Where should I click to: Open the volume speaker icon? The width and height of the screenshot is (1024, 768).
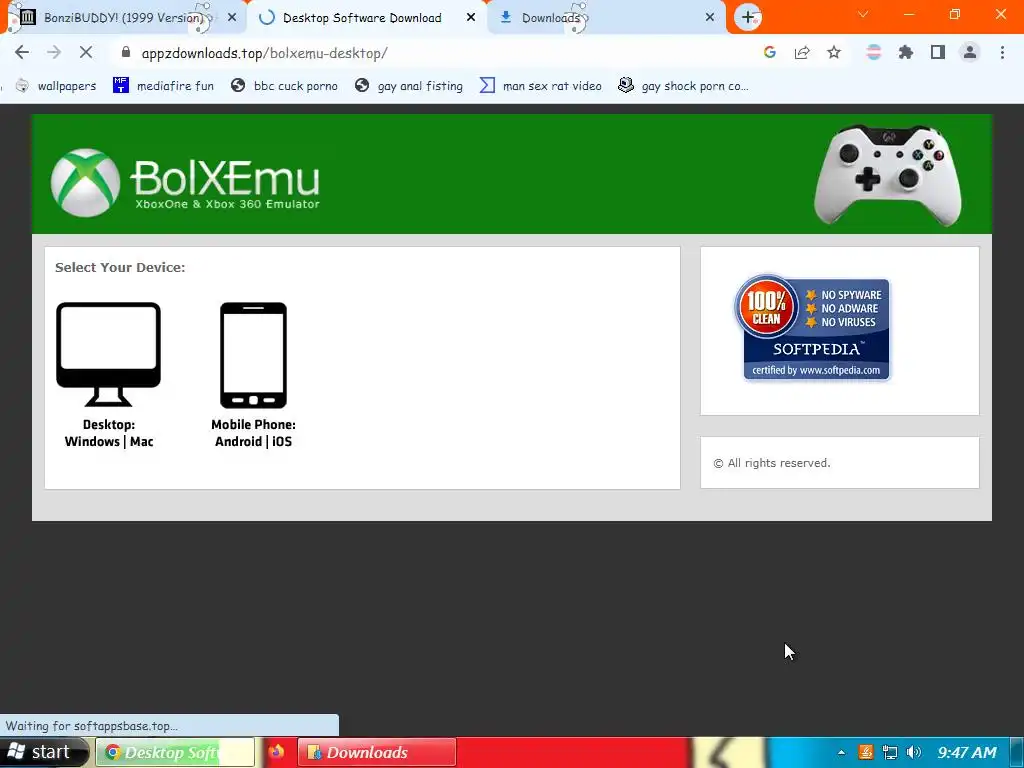click(x=914, y=752)
